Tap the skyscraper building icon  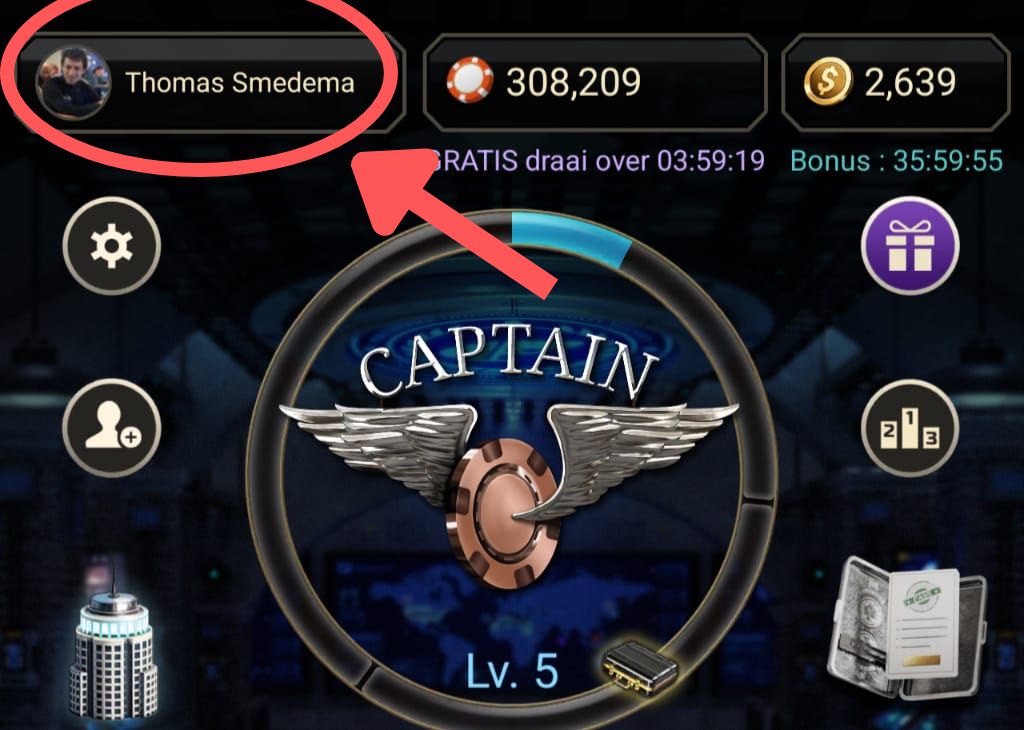[x=113, y=646]
